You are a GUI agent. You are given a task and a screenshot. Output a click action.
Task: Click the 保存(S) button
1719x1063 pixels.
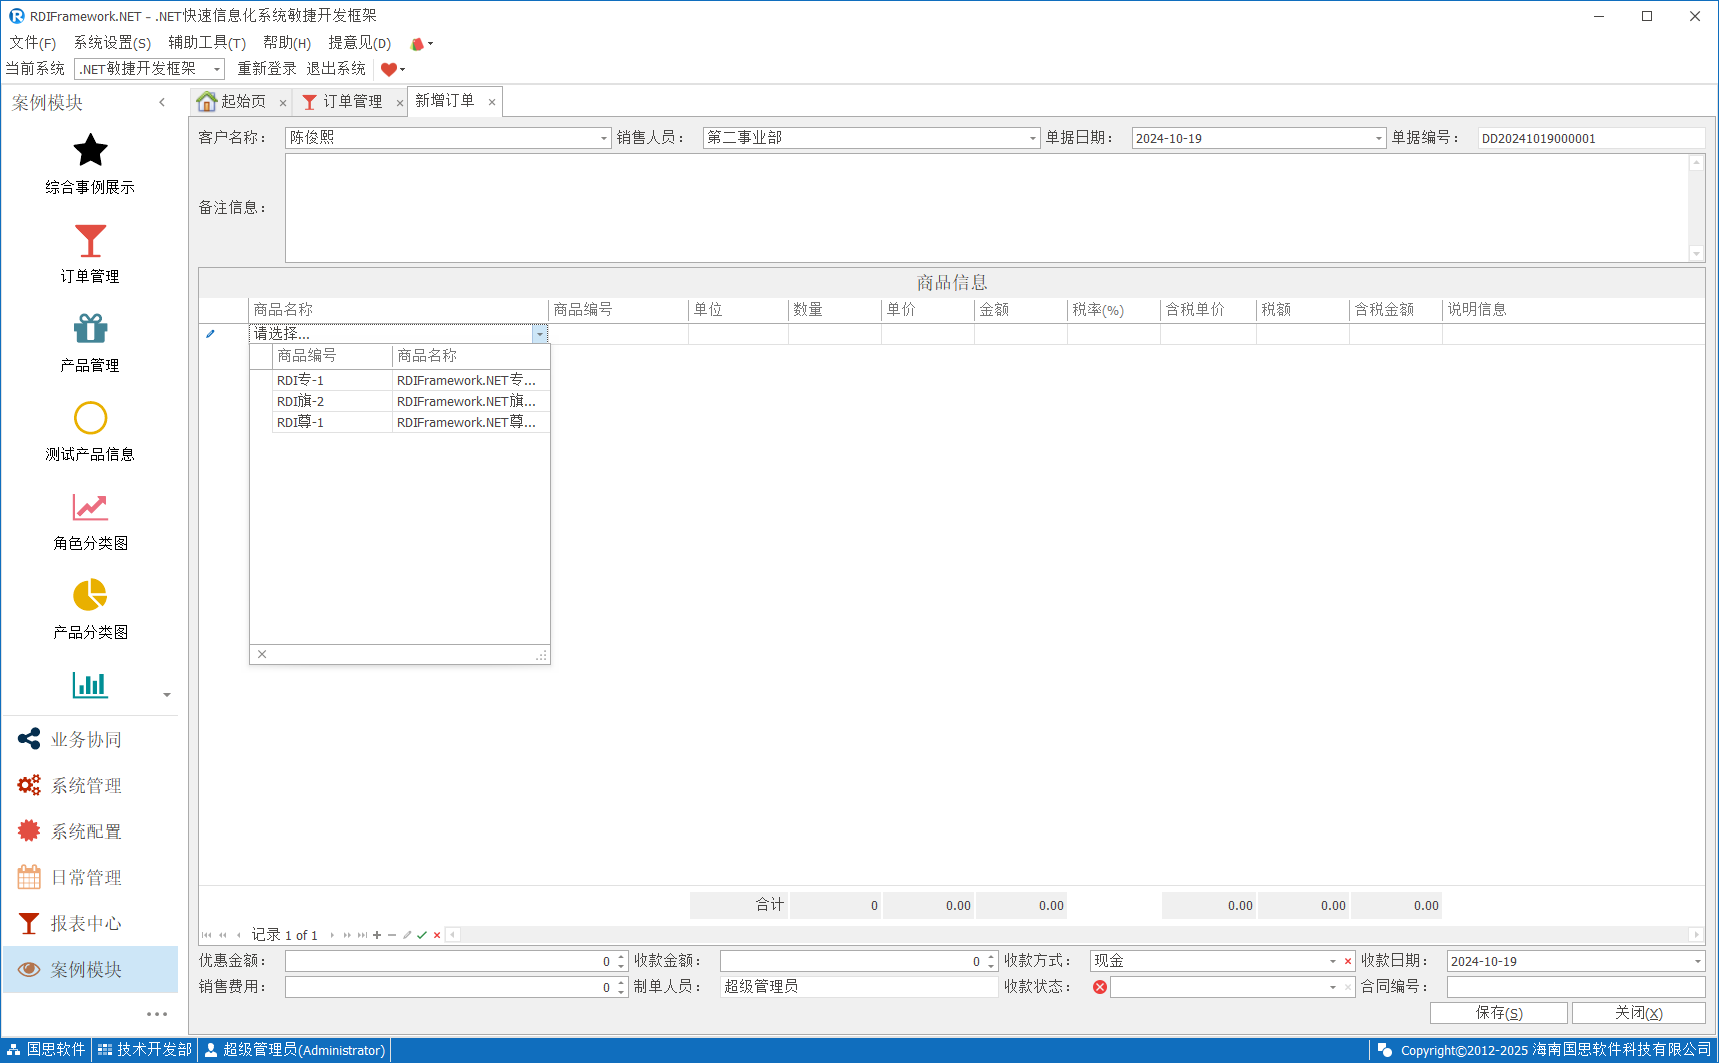[x=1498, y=1013]
